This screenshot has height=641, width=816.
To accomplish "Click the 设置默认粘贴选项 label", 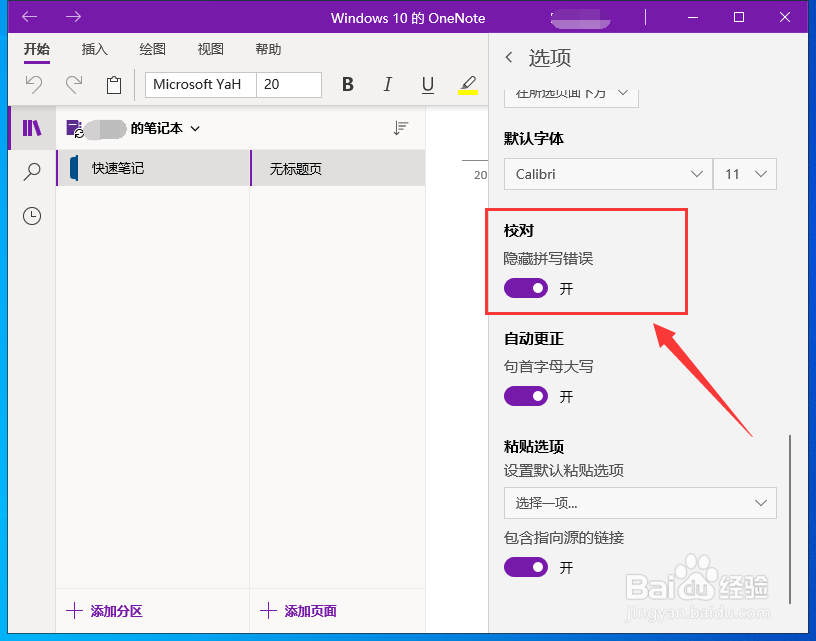I will pos(564,471).
